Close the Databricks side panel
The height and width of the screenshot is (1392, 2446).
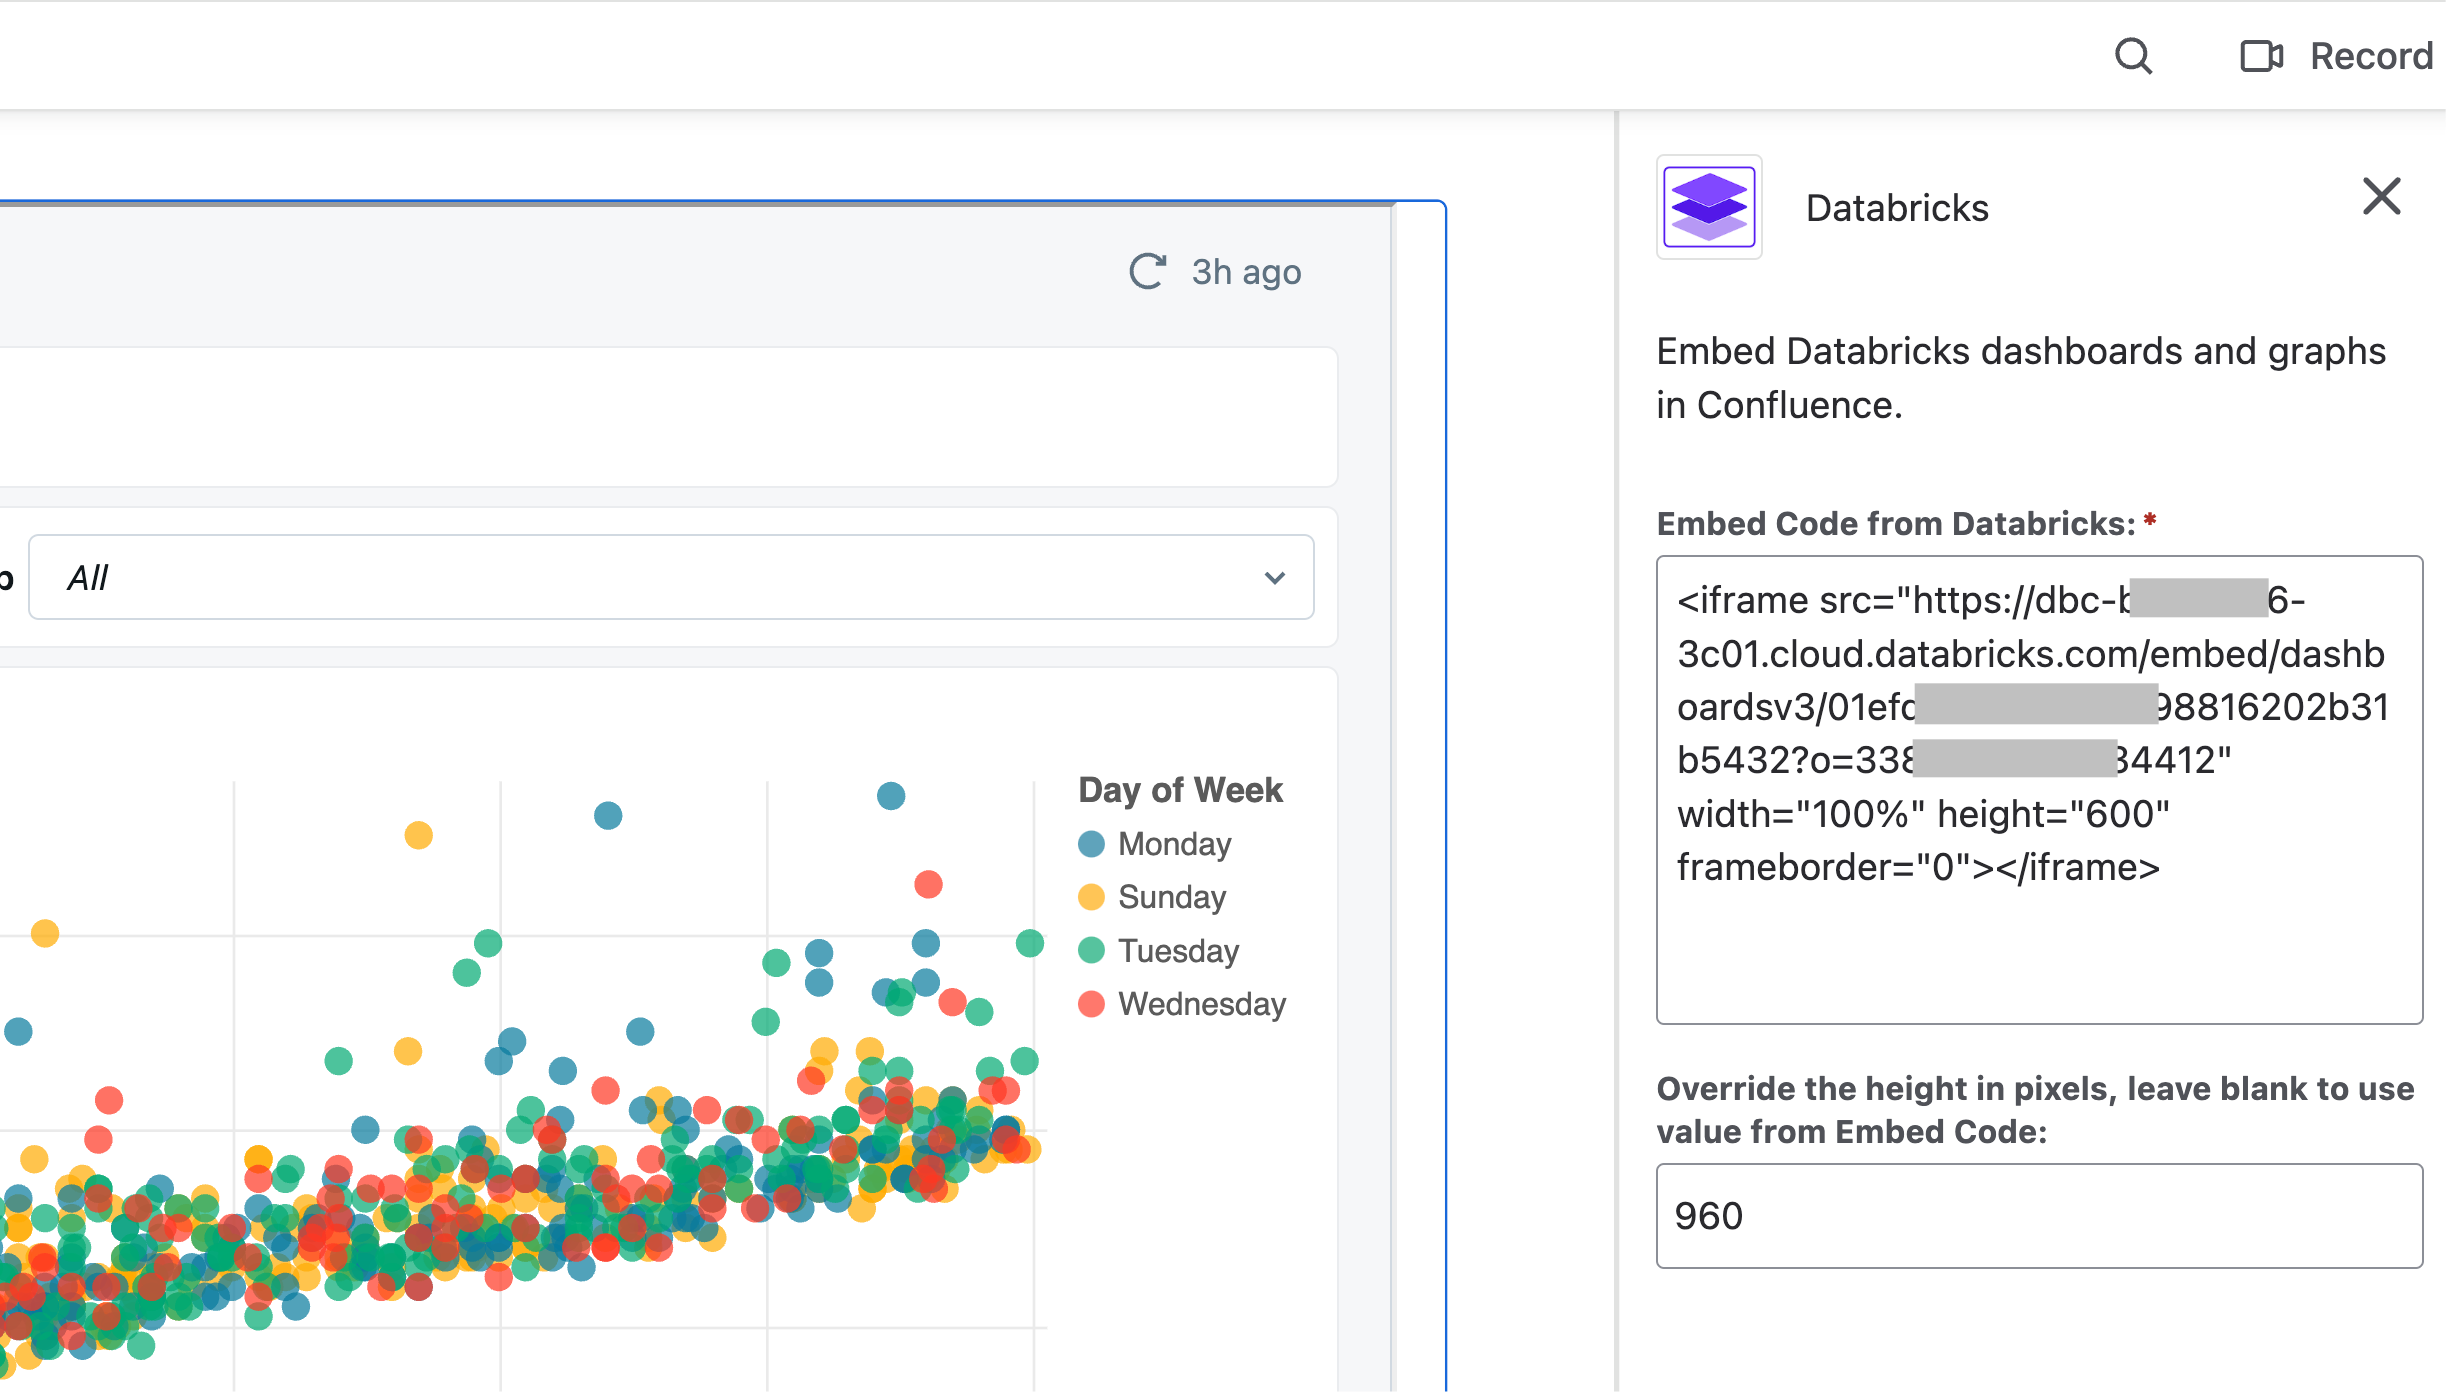pyautogui.click(x=2381, y=196)
